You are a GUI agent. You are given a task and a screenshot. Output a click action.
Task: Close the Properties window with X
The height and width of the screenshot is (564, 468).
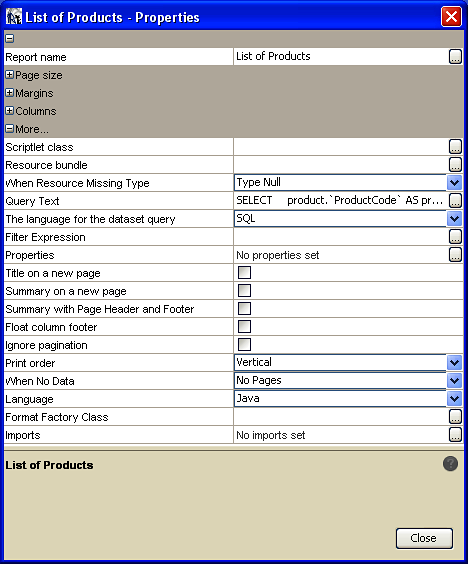451,17
